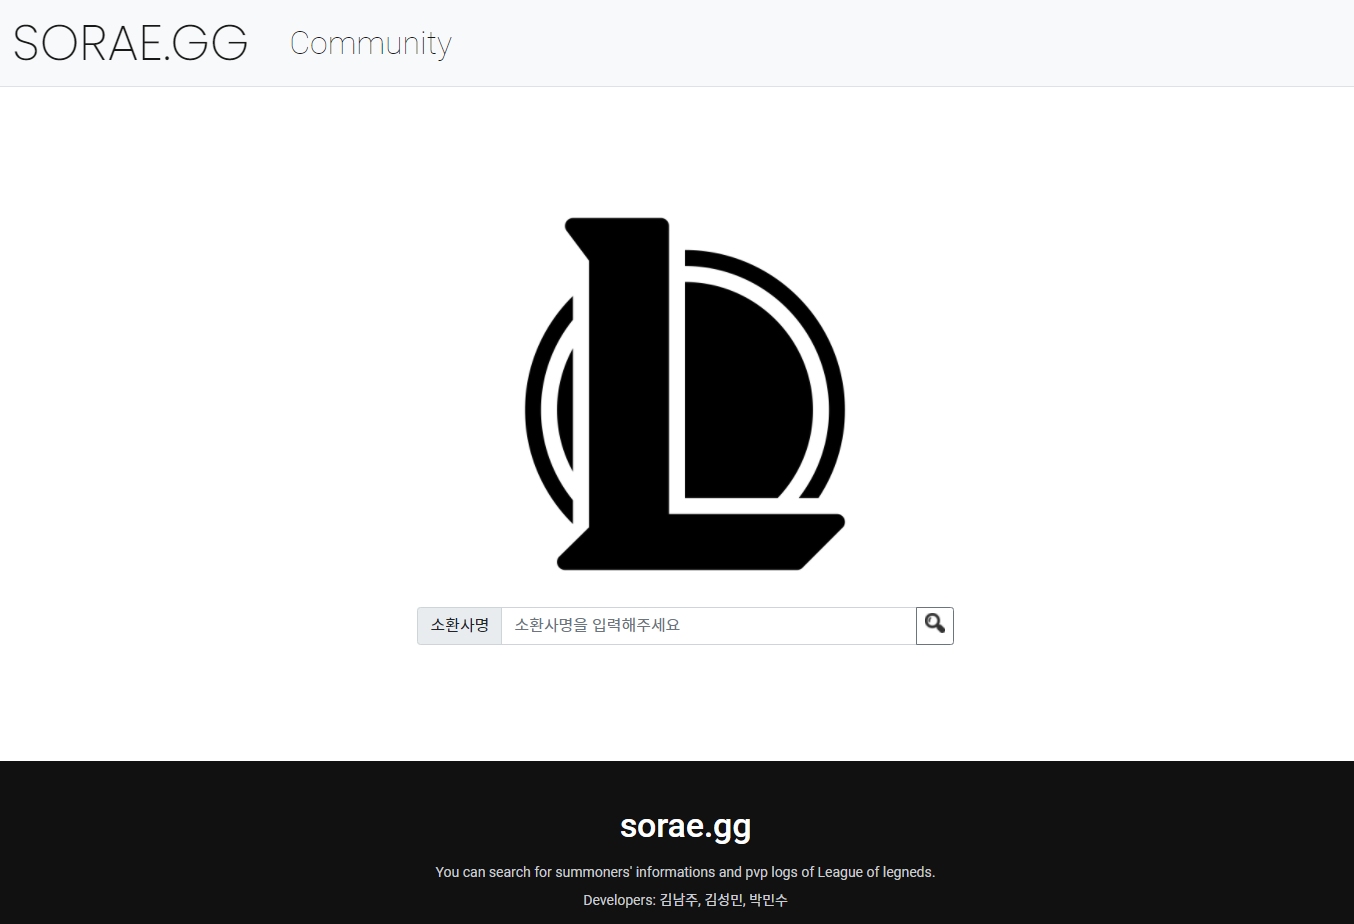Click the 소환사명 label beside the input
The height and width of the screenshot is (924, 1354).
point(459,626)
